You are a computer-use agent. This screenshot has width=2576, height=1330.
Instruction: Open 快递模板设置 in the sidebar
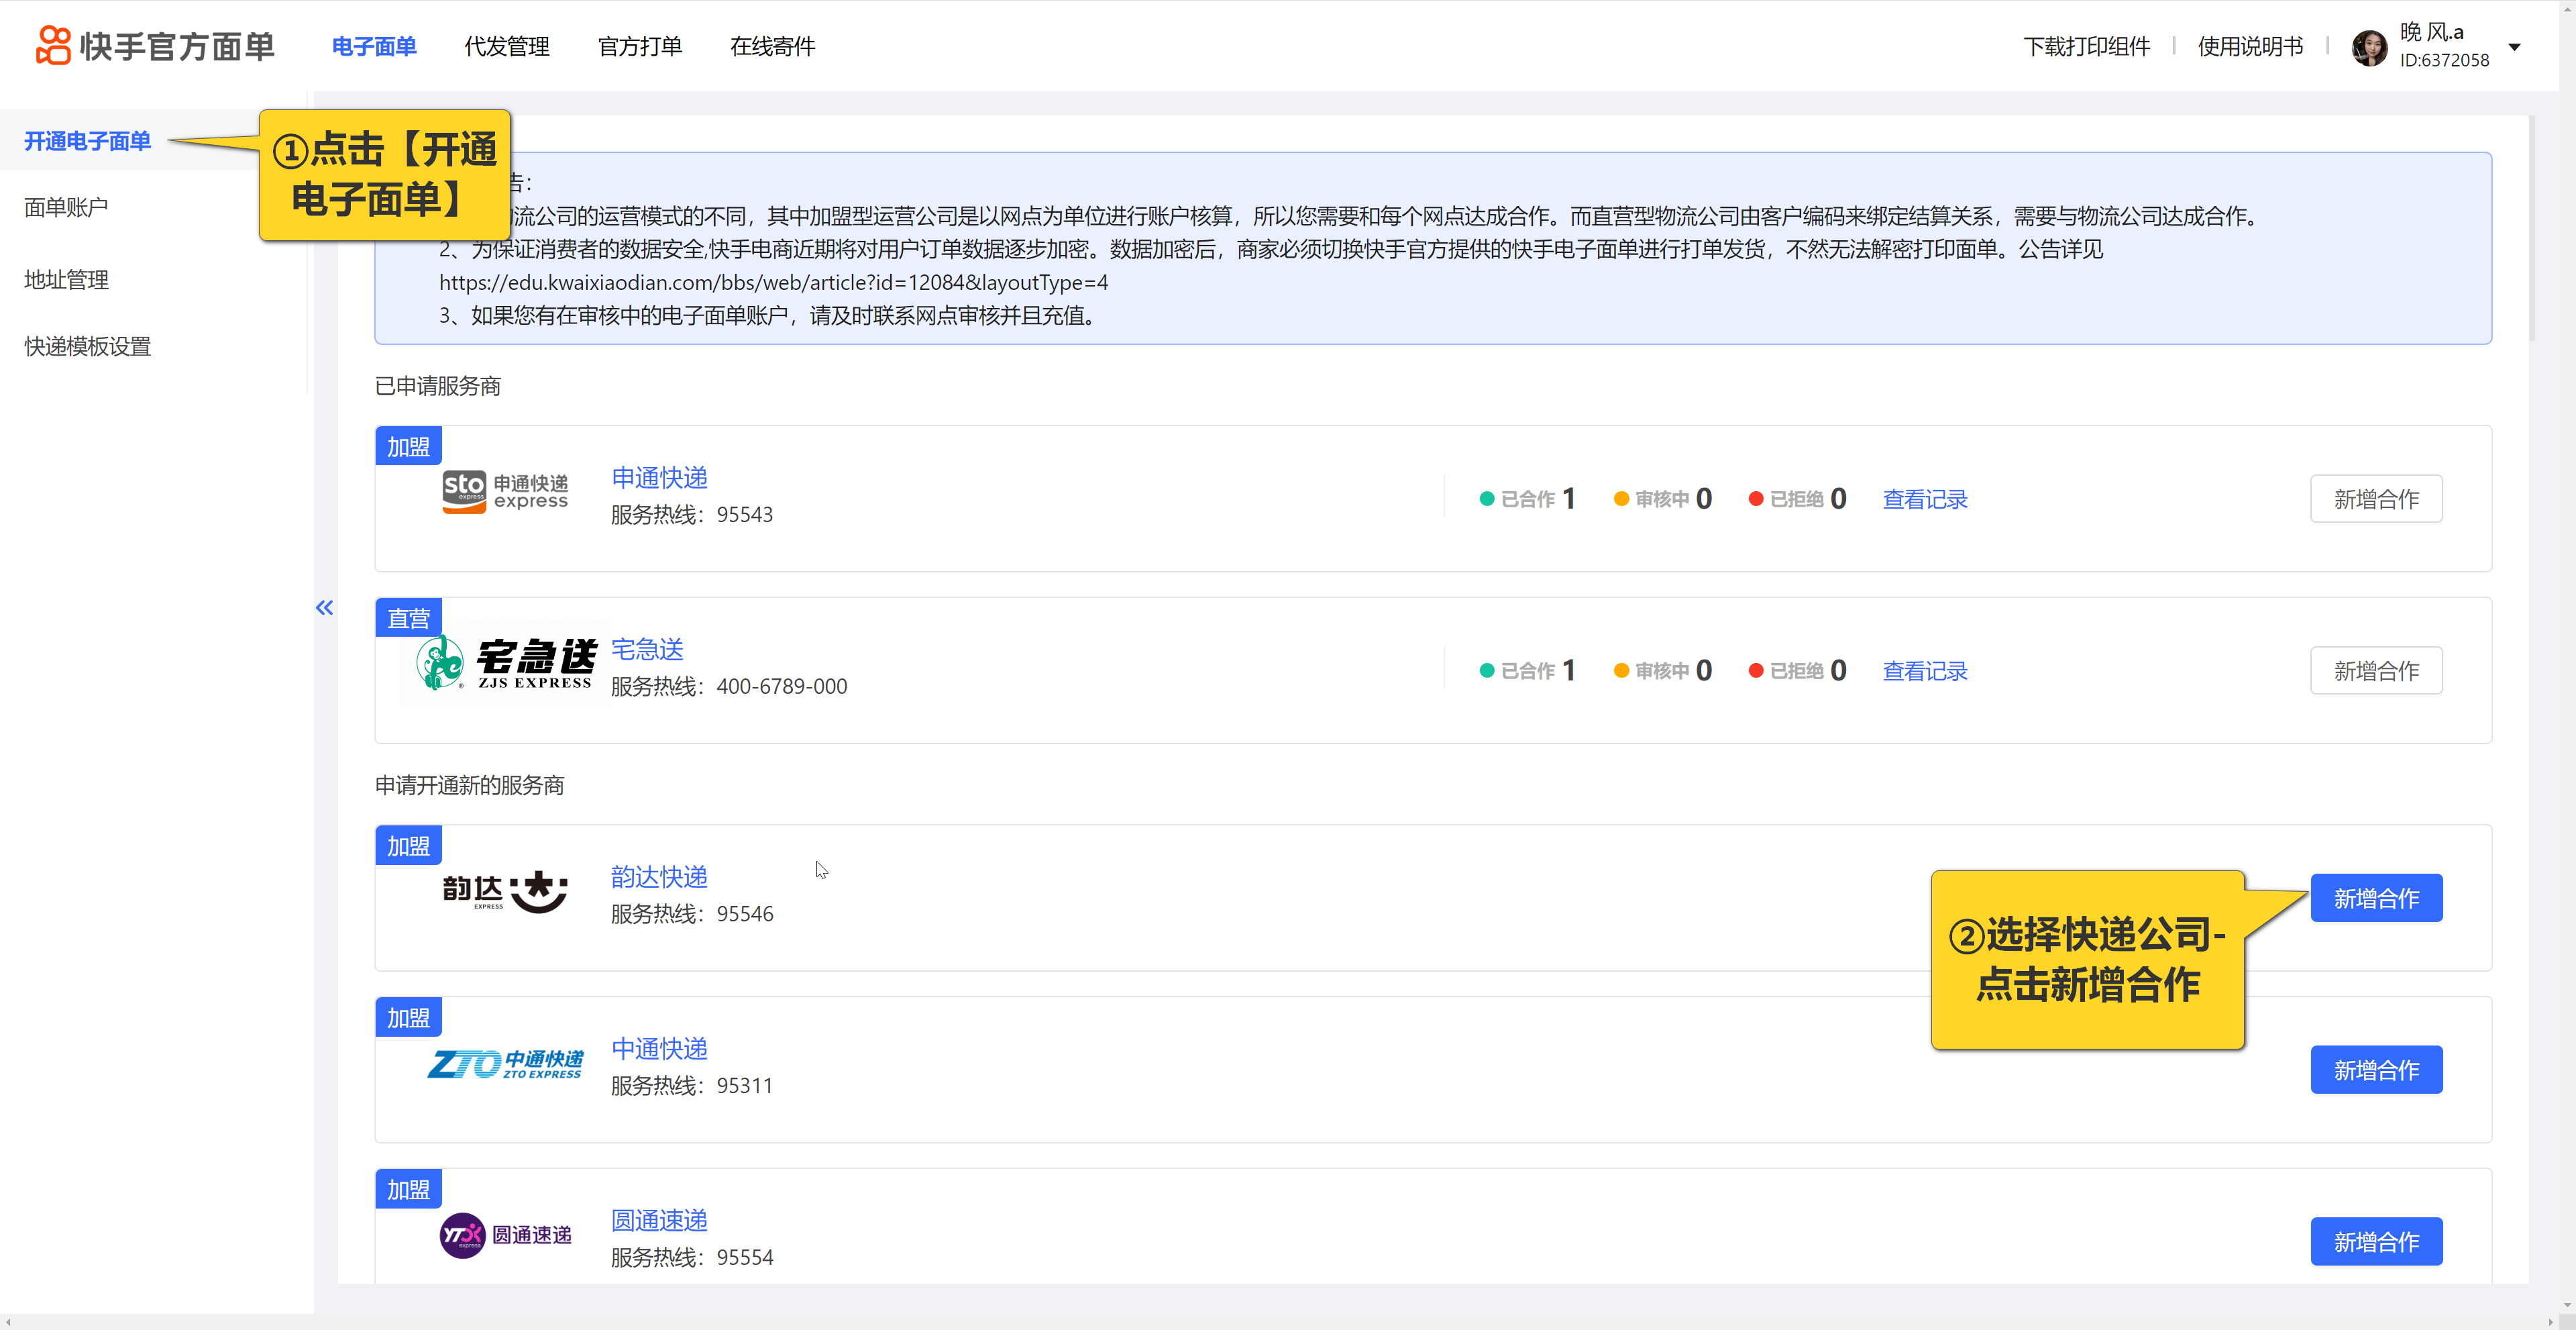point(87,346)
